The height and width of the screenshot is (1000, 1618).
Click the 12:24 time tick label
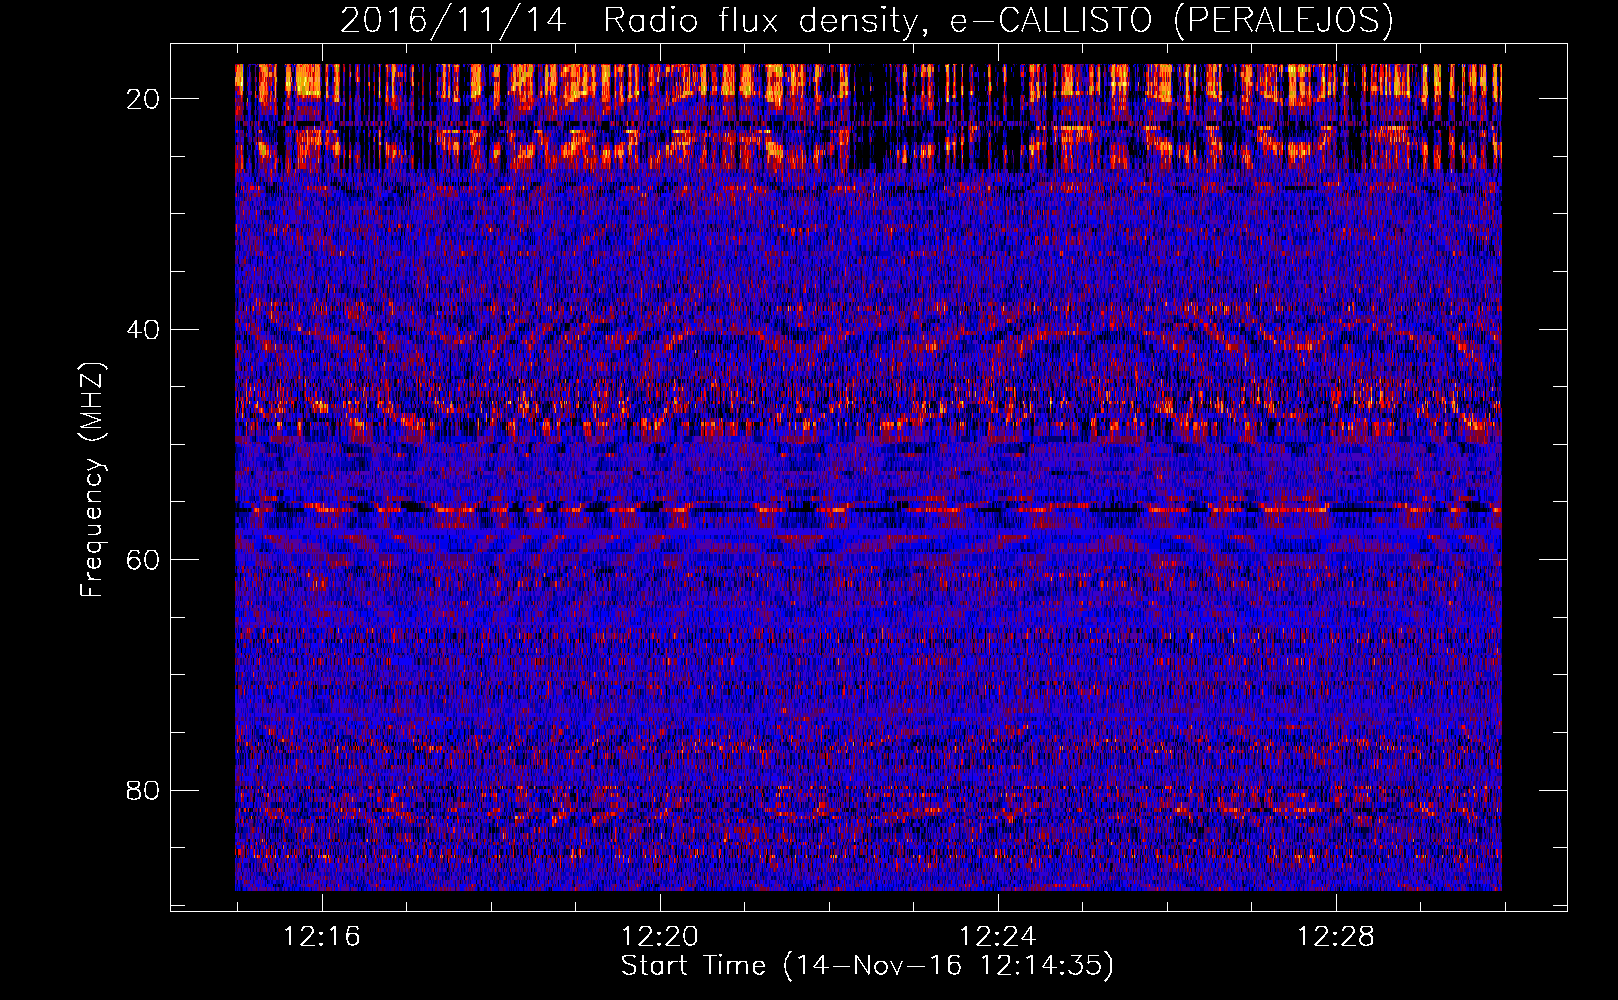pos(998,937)
